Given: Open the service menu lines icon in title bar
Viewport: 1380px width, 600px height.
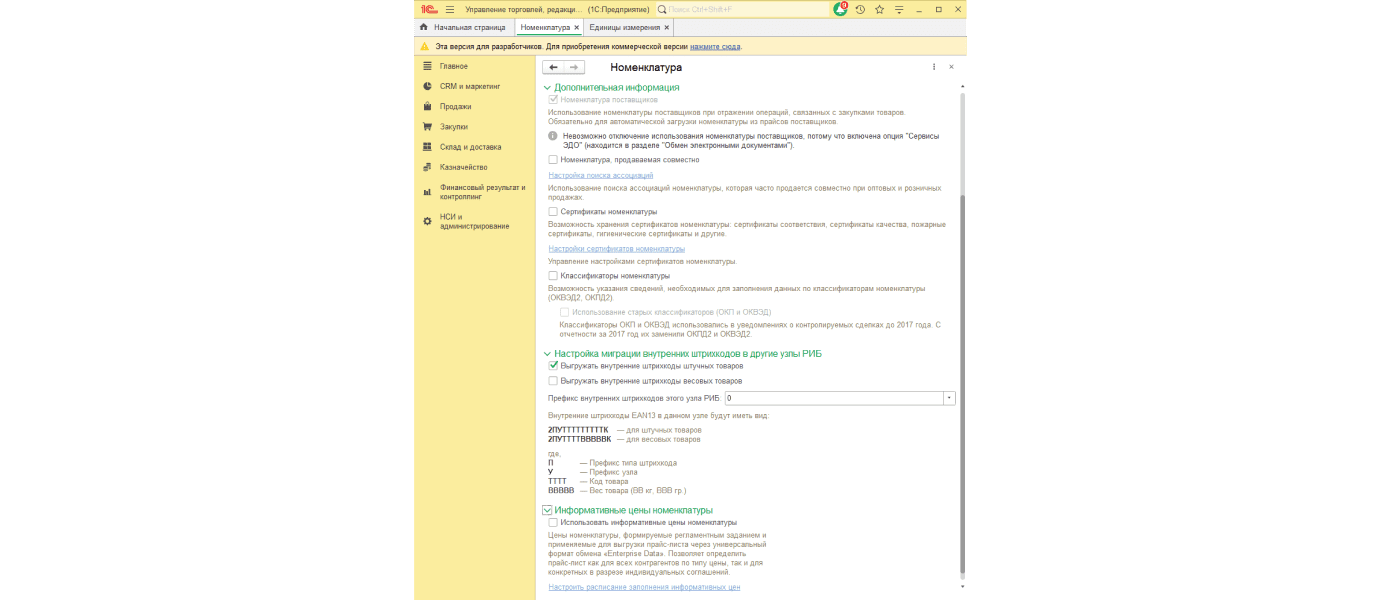Looking at the screenshot, I should [899, 9].
